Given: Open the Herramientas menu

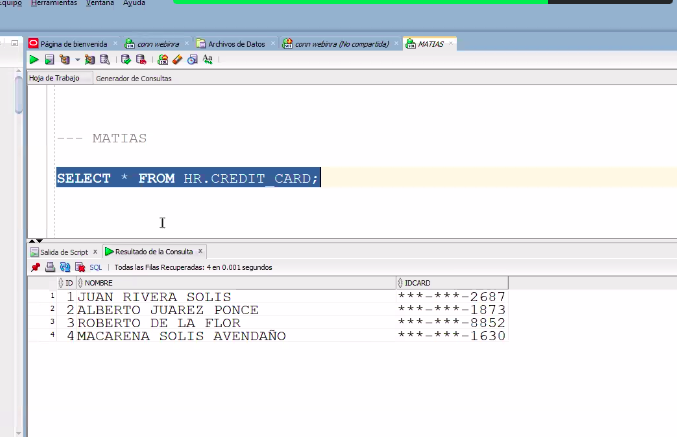Looking at the screenshot, I should tap(53, 3).
